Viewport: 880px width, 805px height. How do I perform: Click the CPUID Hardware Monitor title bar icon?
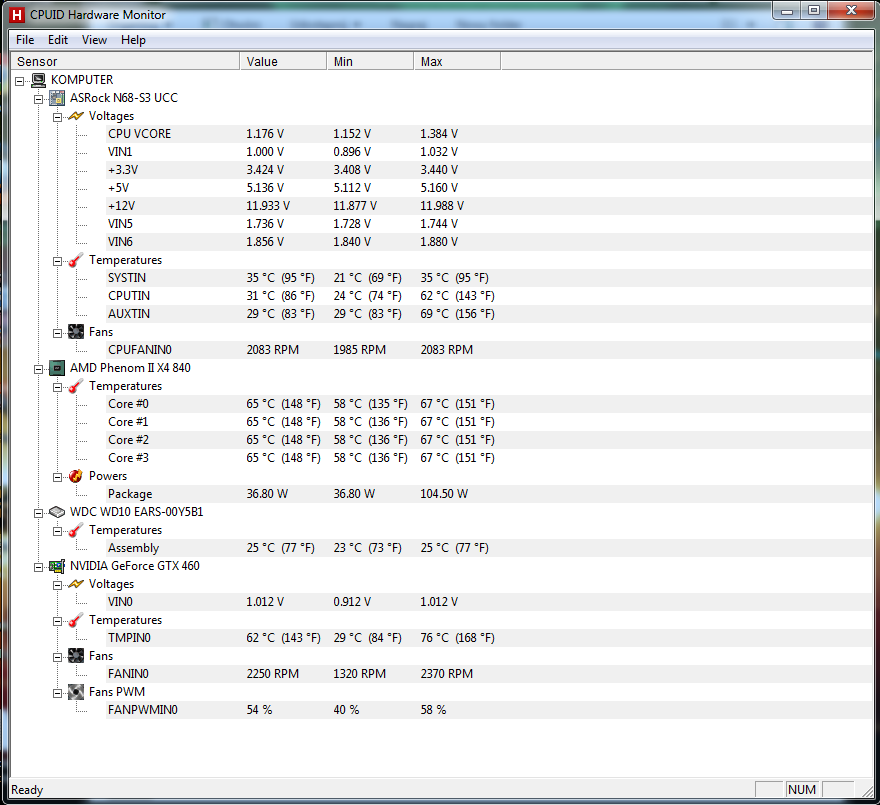click(x=17, y=15)
